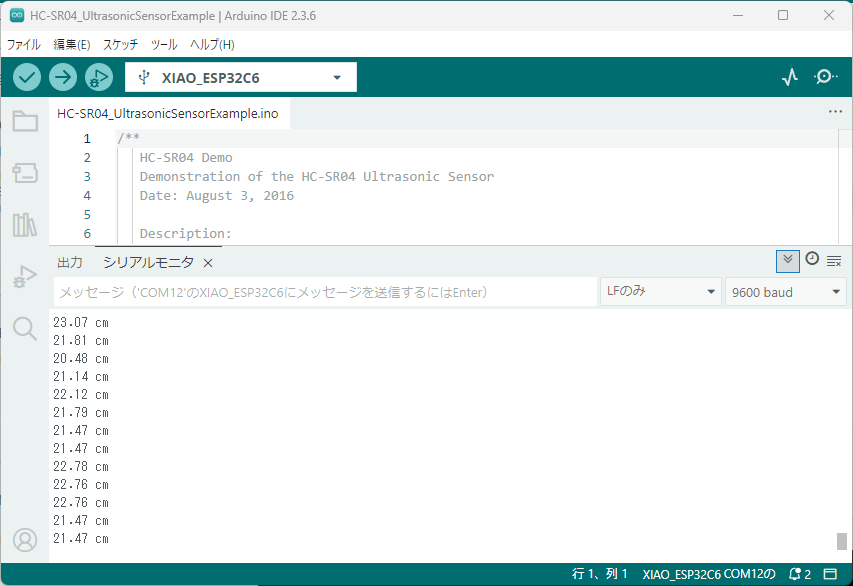Click the serial monitor vertical scrollbar thumb
This screenshot has height=586, width=853.
click(842, 542)
